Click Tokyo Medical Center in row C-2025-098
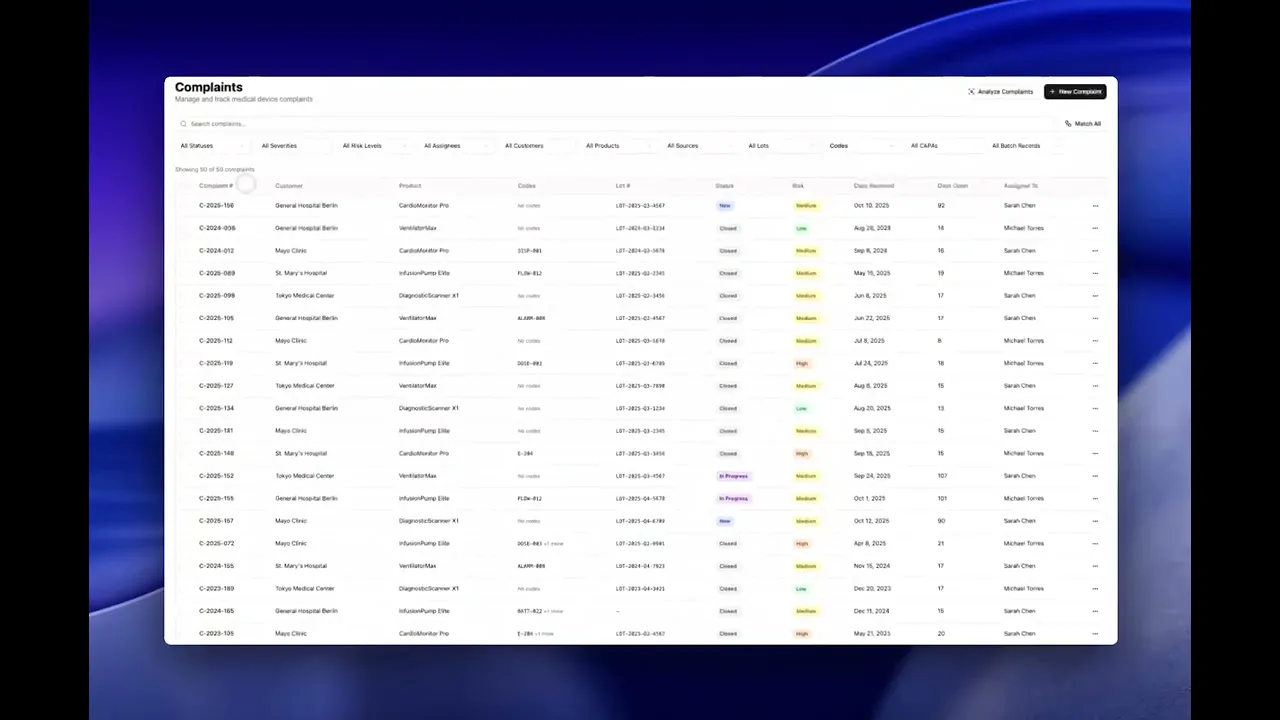1280x720 pixels. click(x=305, y=296)
